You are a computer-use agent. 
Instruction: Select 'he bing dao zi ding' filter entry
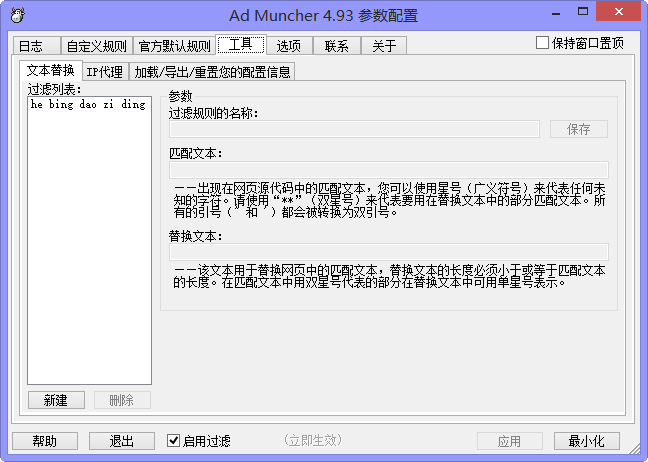click(x=88, y=104)
